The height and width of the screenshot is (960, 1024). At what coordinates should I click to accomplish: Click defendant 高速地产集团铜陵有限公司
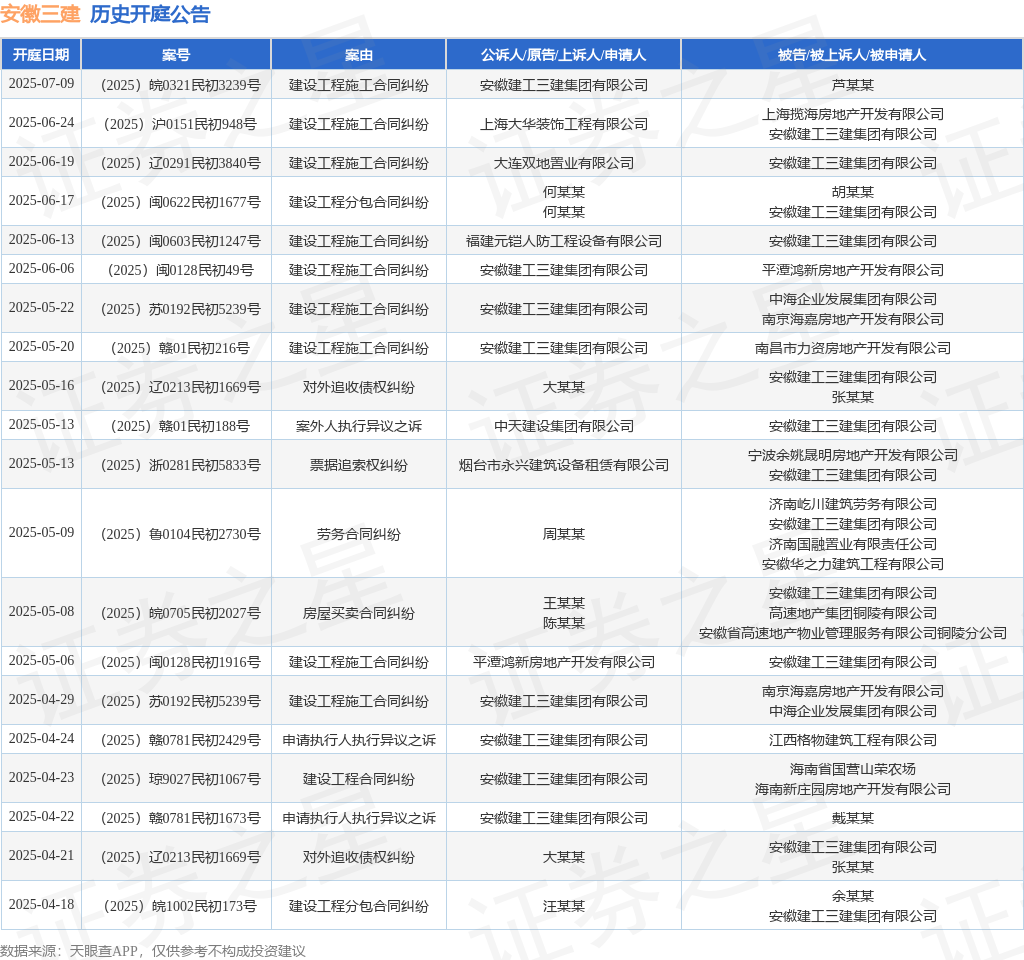click(852, 613)
